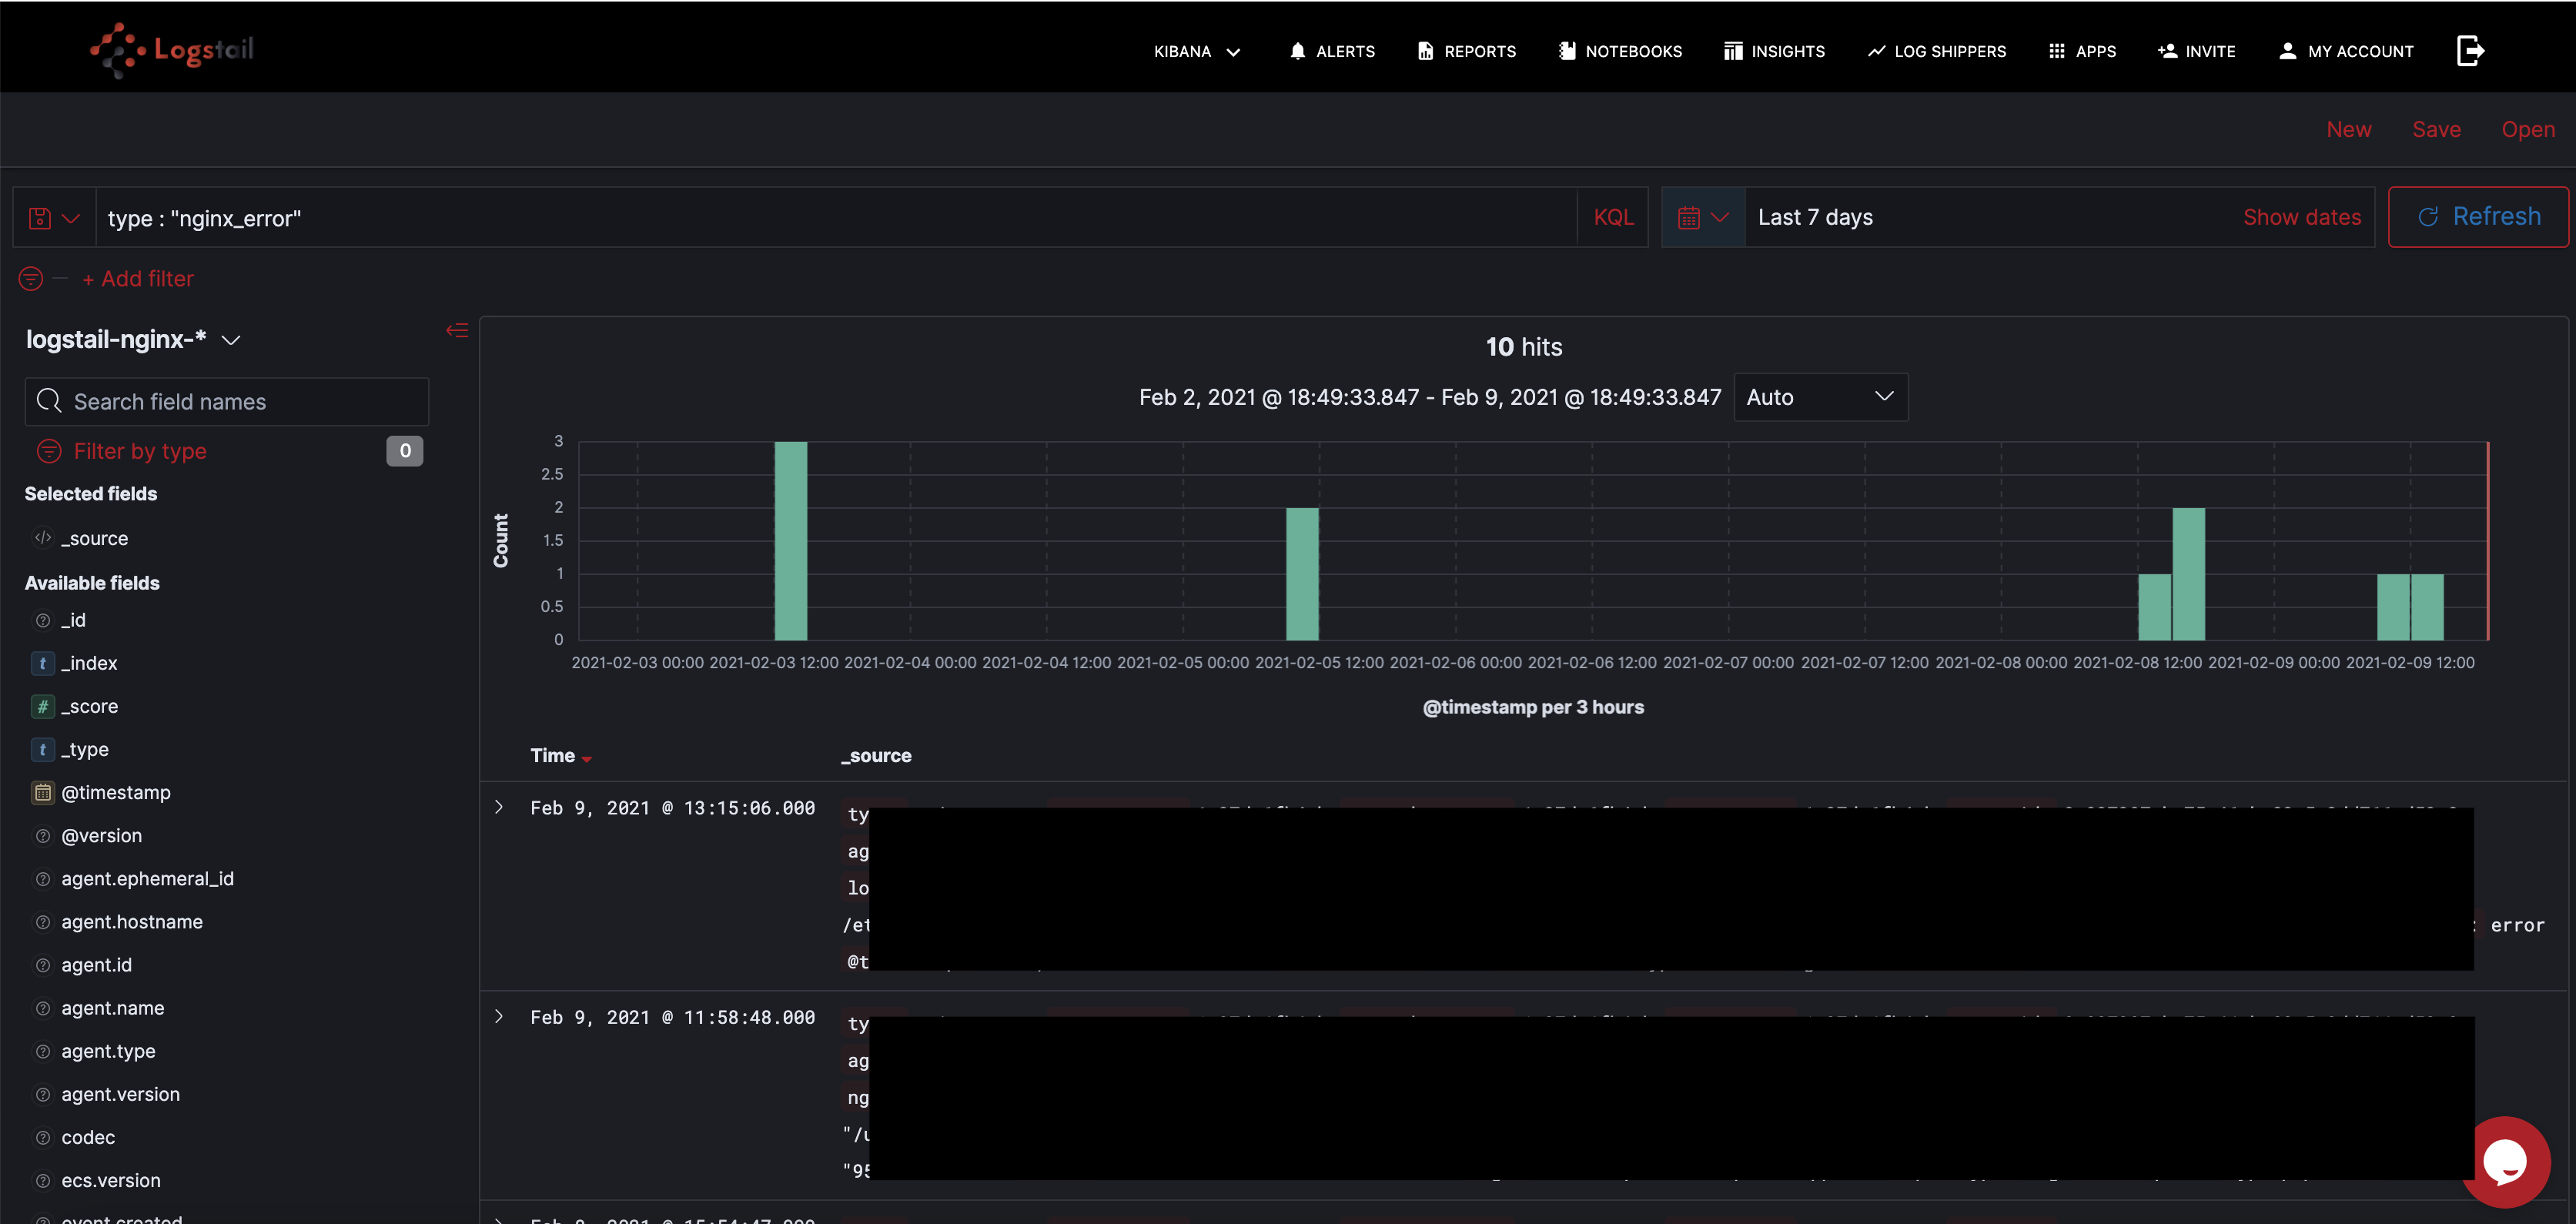The height and width of the screenshot is (1224, 2576).
Task: Toggle Time column sort order
Action: click(x=586, y=758)
